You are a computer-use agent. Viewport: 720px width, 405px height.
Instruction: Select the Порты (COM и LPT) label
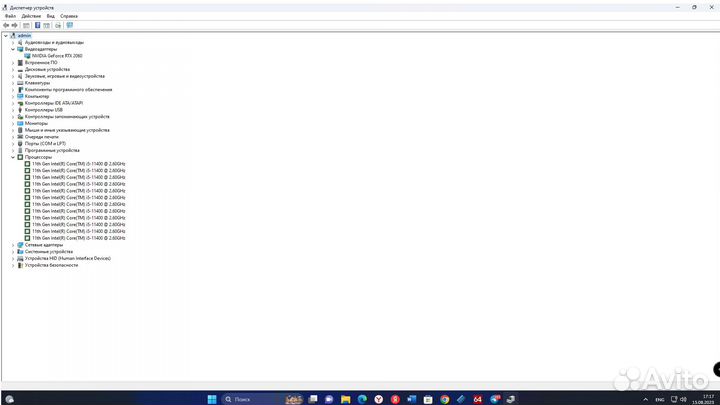pyautogui.click(x=45, y=144)
